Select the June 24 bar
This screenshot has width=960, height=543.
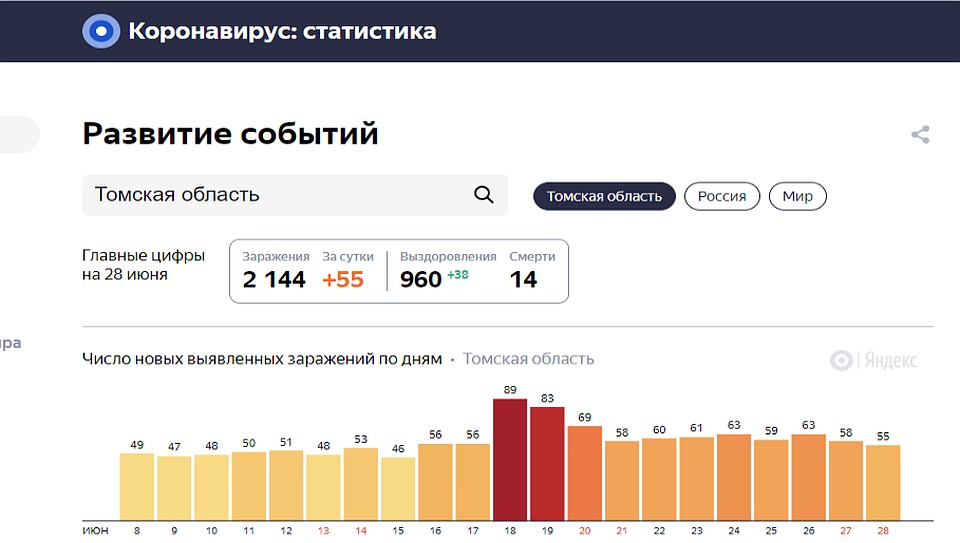[x=734, y=477]
